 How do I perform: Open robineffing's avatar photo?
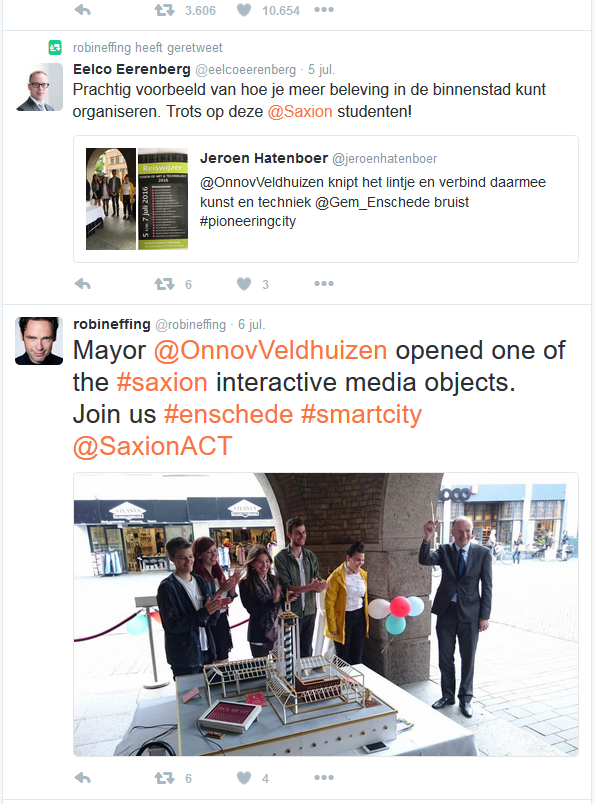point(39,341)
